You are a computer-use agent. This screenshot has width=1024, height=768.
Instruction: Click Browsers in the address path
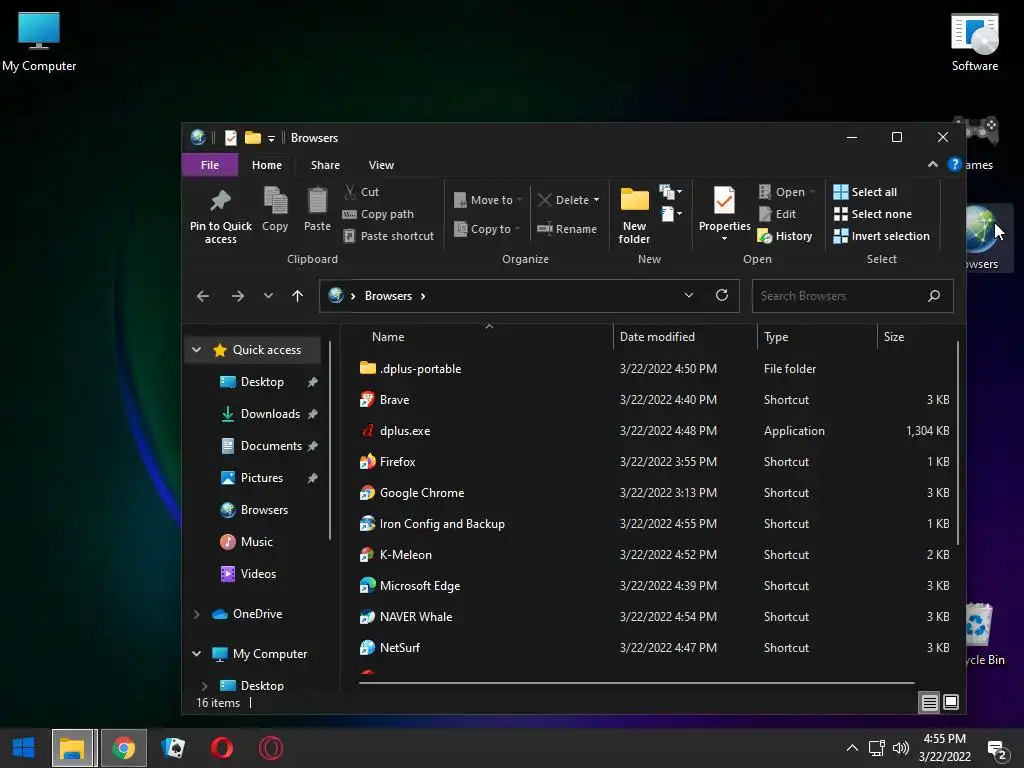[x=388, y=296]
